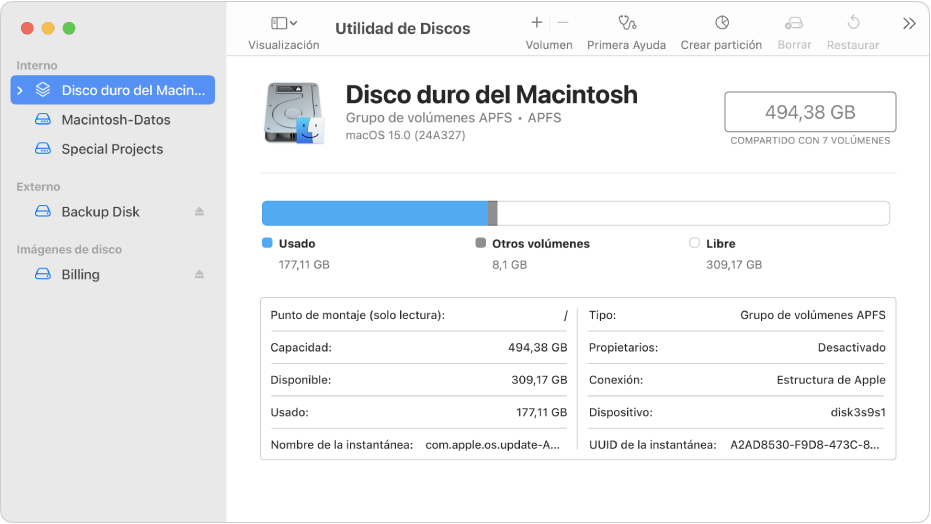Click the white Libre legend swatch

694,243
